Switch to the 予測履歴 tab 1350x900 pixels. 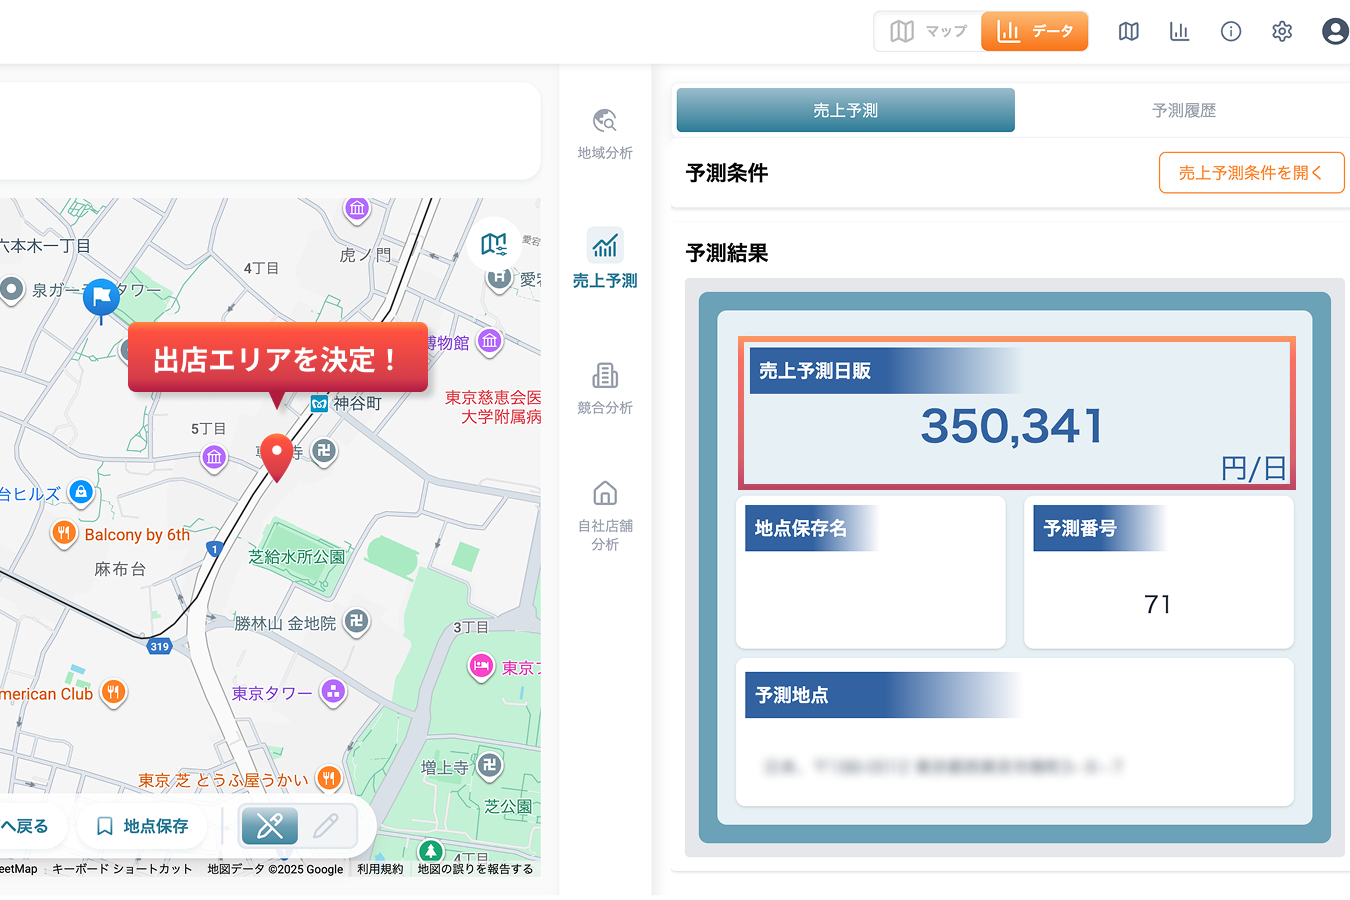coord(1183,110)
